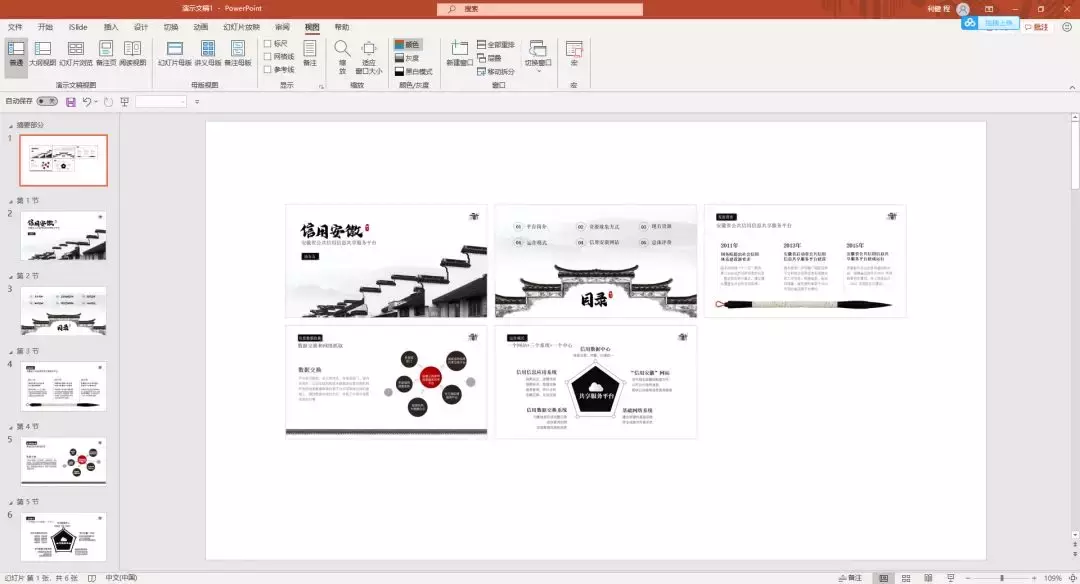The height and width of the screenshot is (584, 1080).
Task: Collapse the 第 1 节 section
Action: coord(11,201)
